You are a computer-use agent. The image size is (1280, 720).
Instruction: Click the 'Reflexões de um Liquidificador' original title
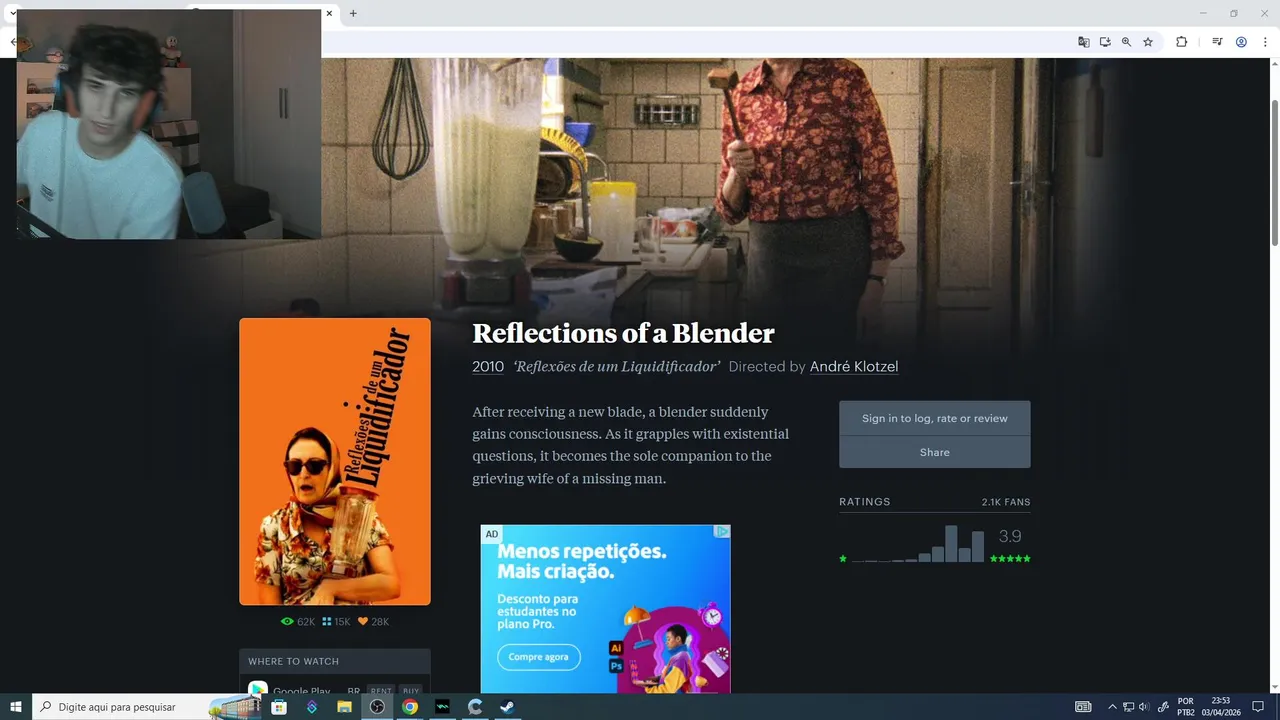pos(617,366)
